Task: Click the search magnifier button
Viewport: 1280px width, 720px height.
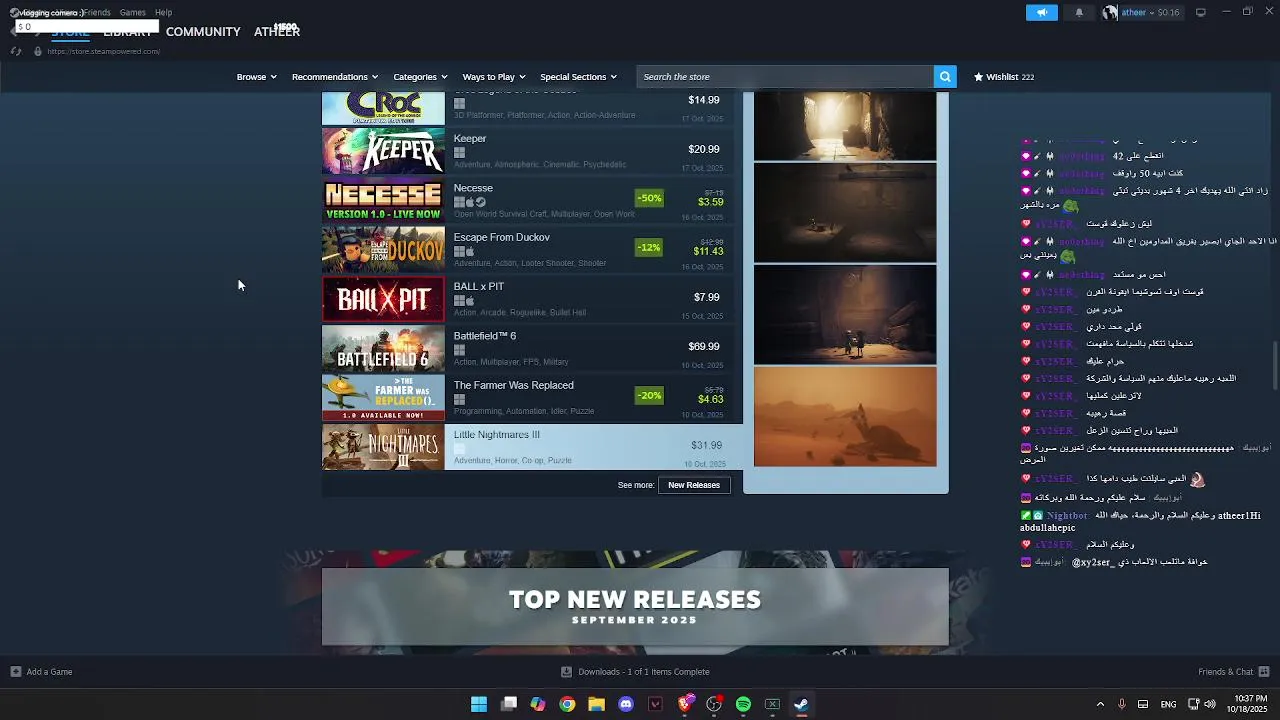Action: (944, 76)
